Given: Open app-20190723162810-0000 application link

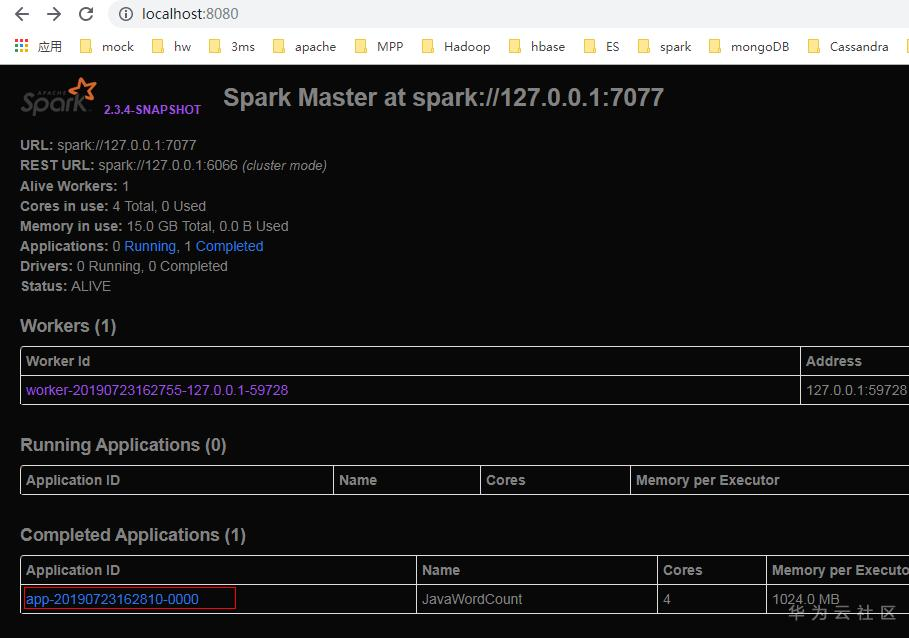Looking at the screenshot, I should click(x=112, y=599).
